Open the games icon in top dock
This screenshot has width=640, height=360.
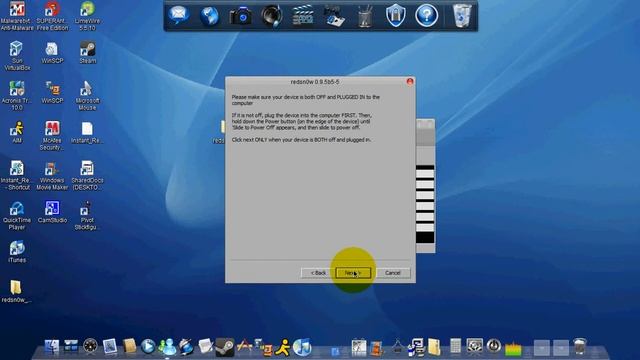pos(333,16)
